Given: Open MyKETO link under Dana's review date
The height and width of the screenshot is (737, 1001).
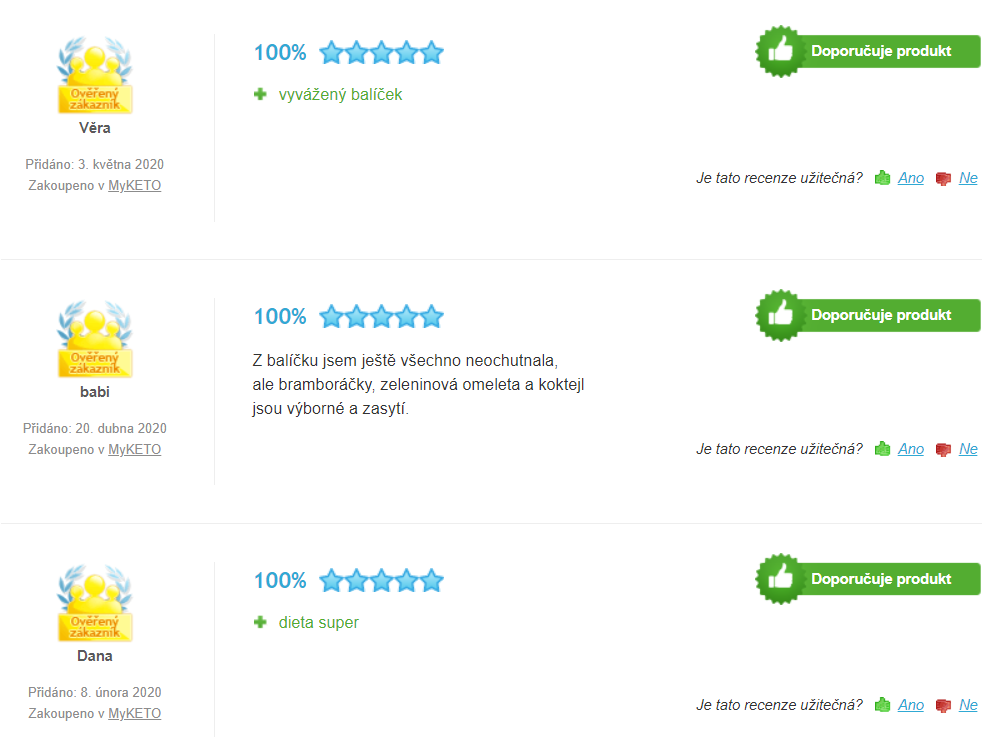Looking at the screenshot, I should click(x=135, y=713).
